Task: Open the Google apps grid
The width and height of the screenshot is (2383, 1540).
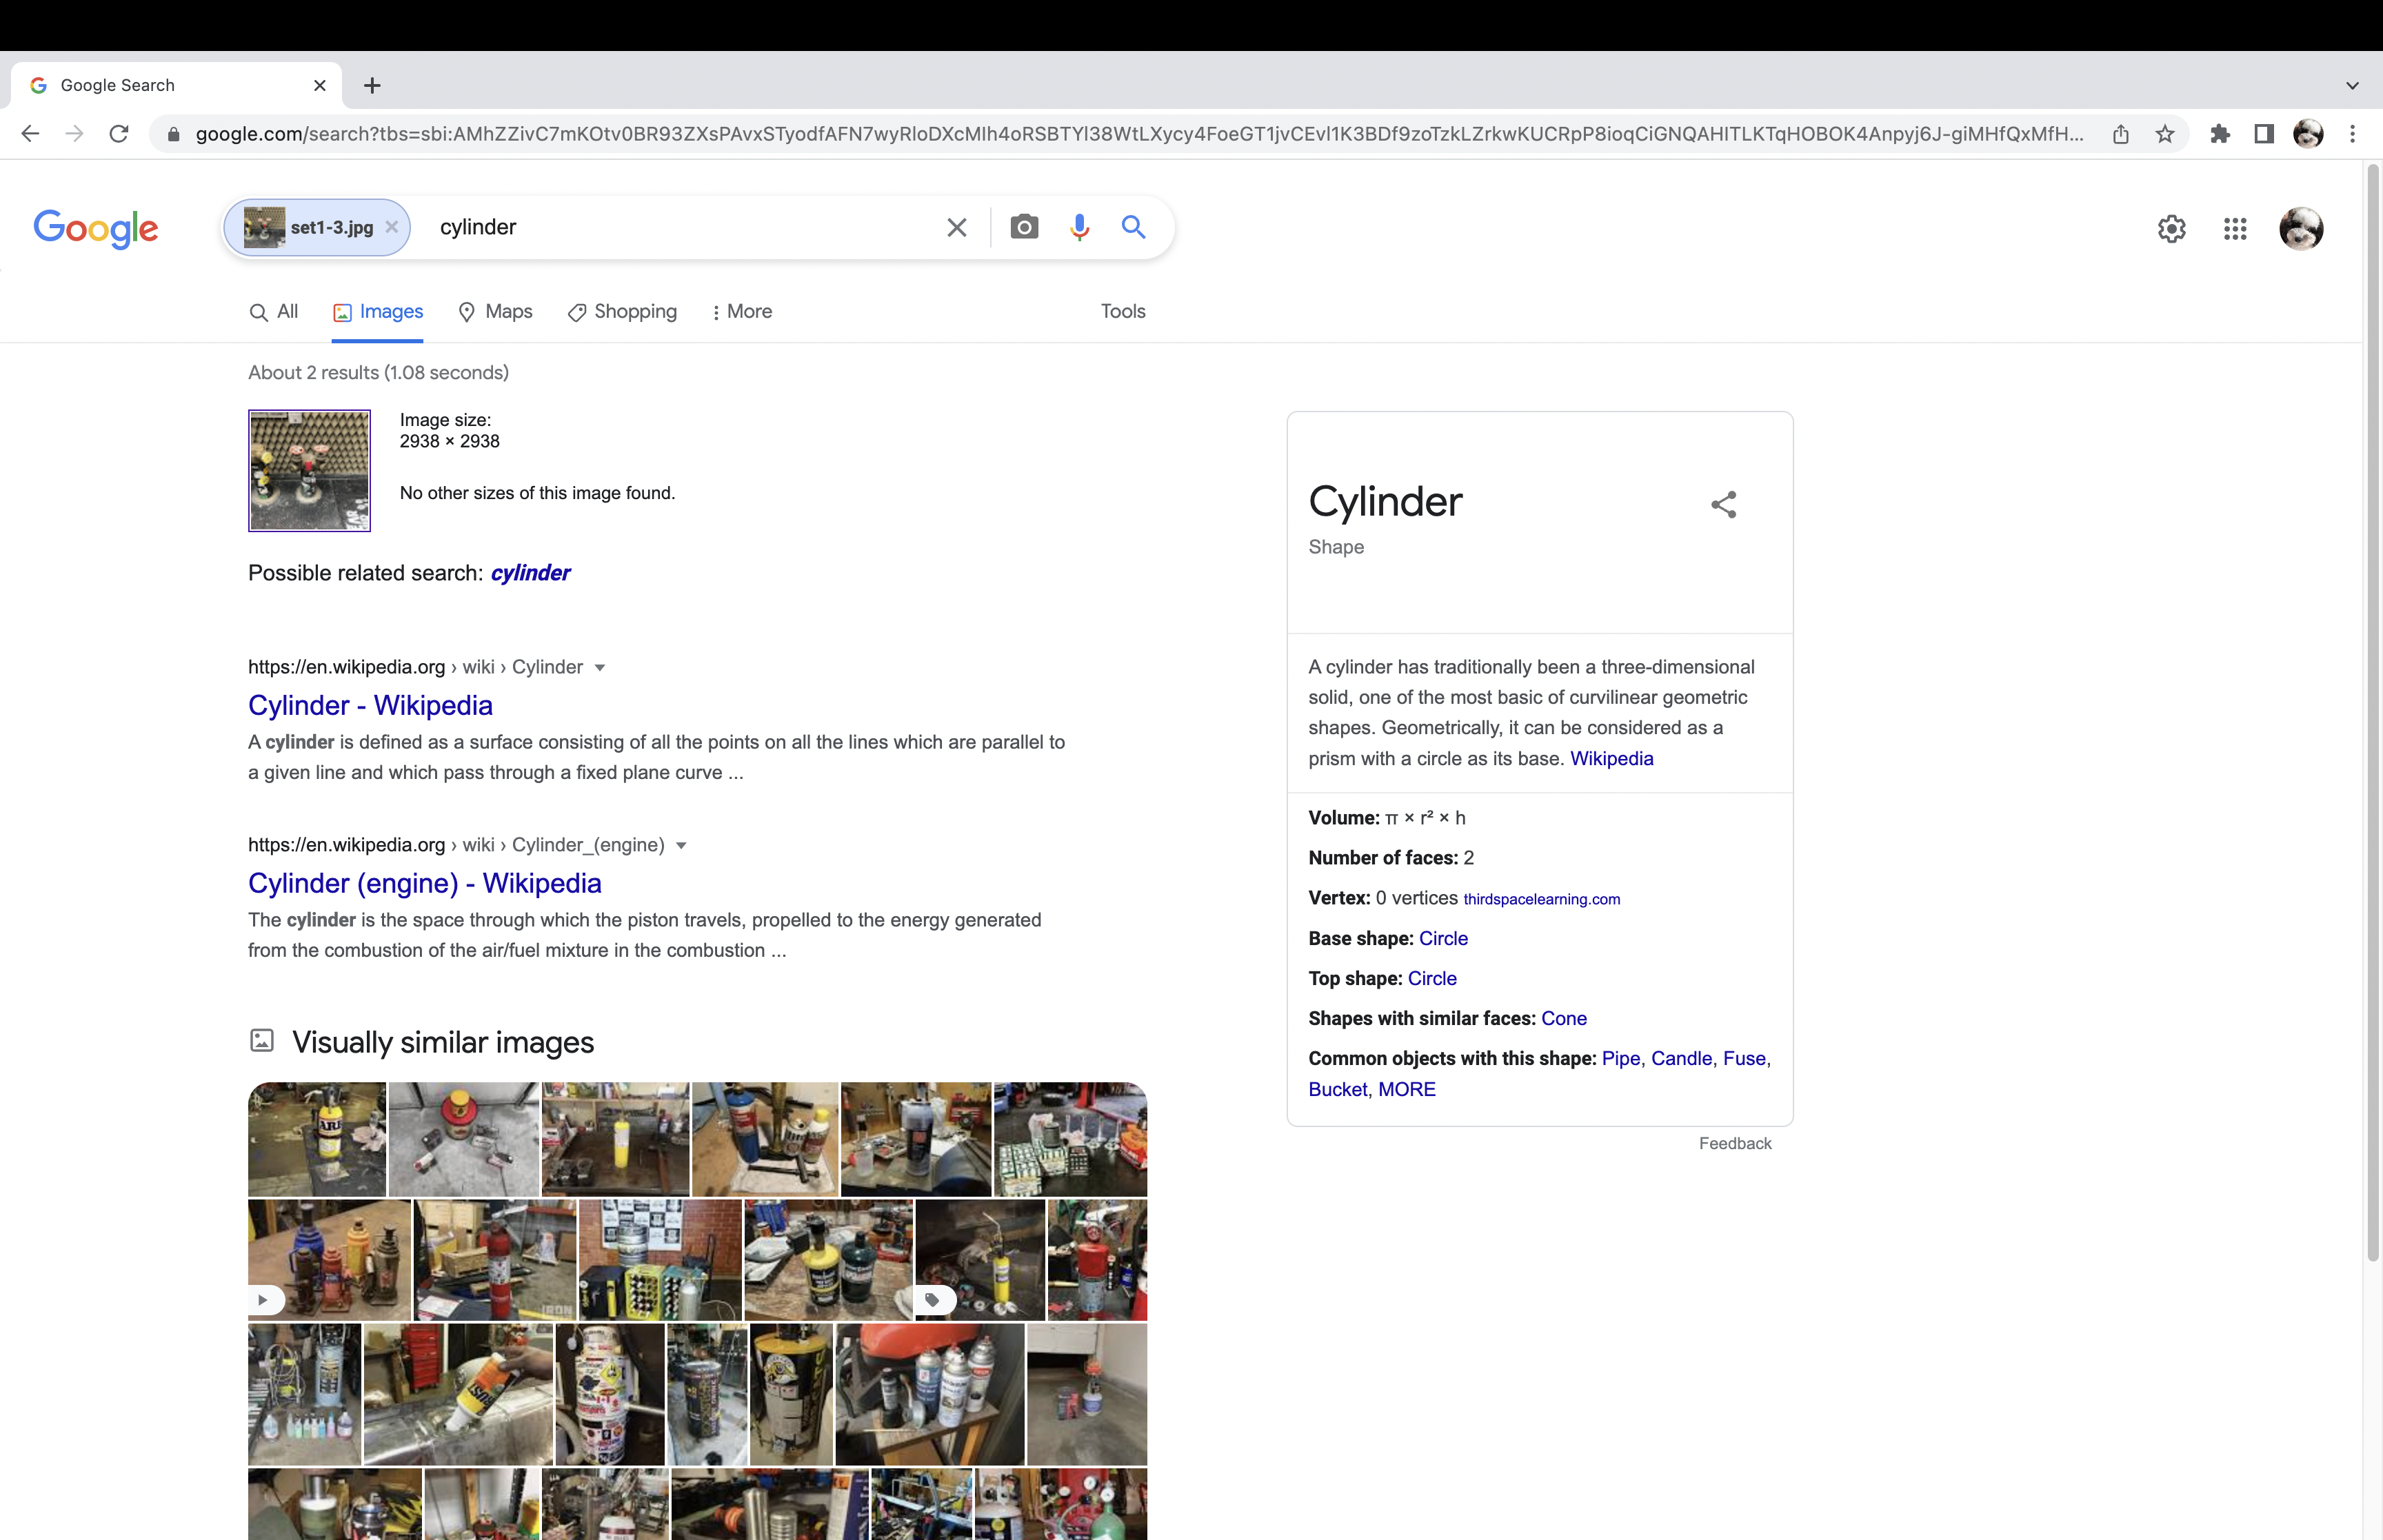Action: [x=2234, y=229]
